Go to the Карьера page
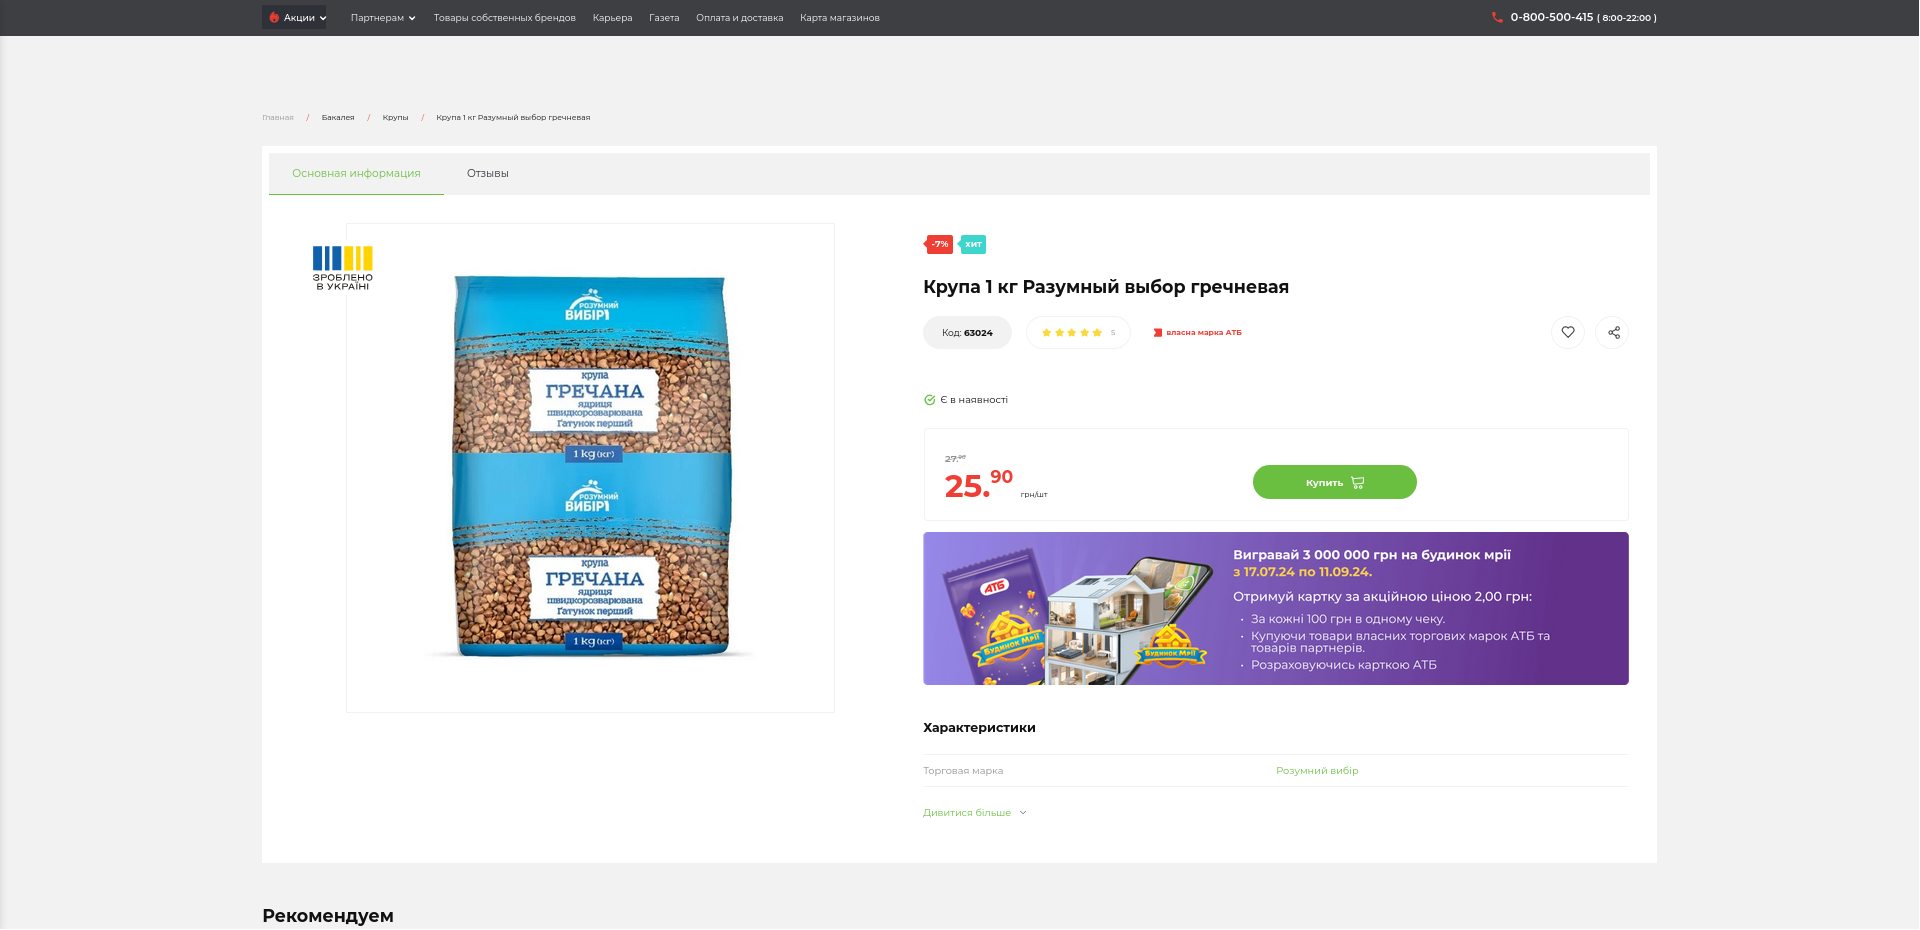 (x=612, y=18)
